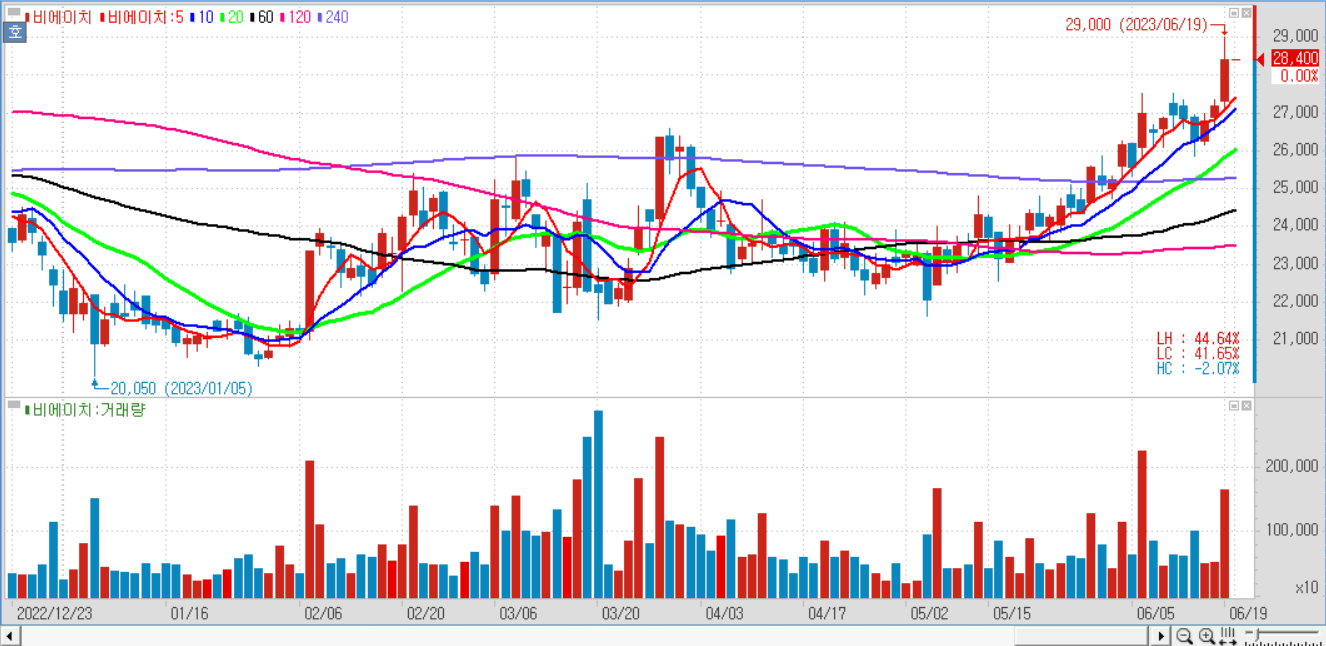
Task: Select the 비에이치 candlestick legend label
Action: click(x=58, y=17)
